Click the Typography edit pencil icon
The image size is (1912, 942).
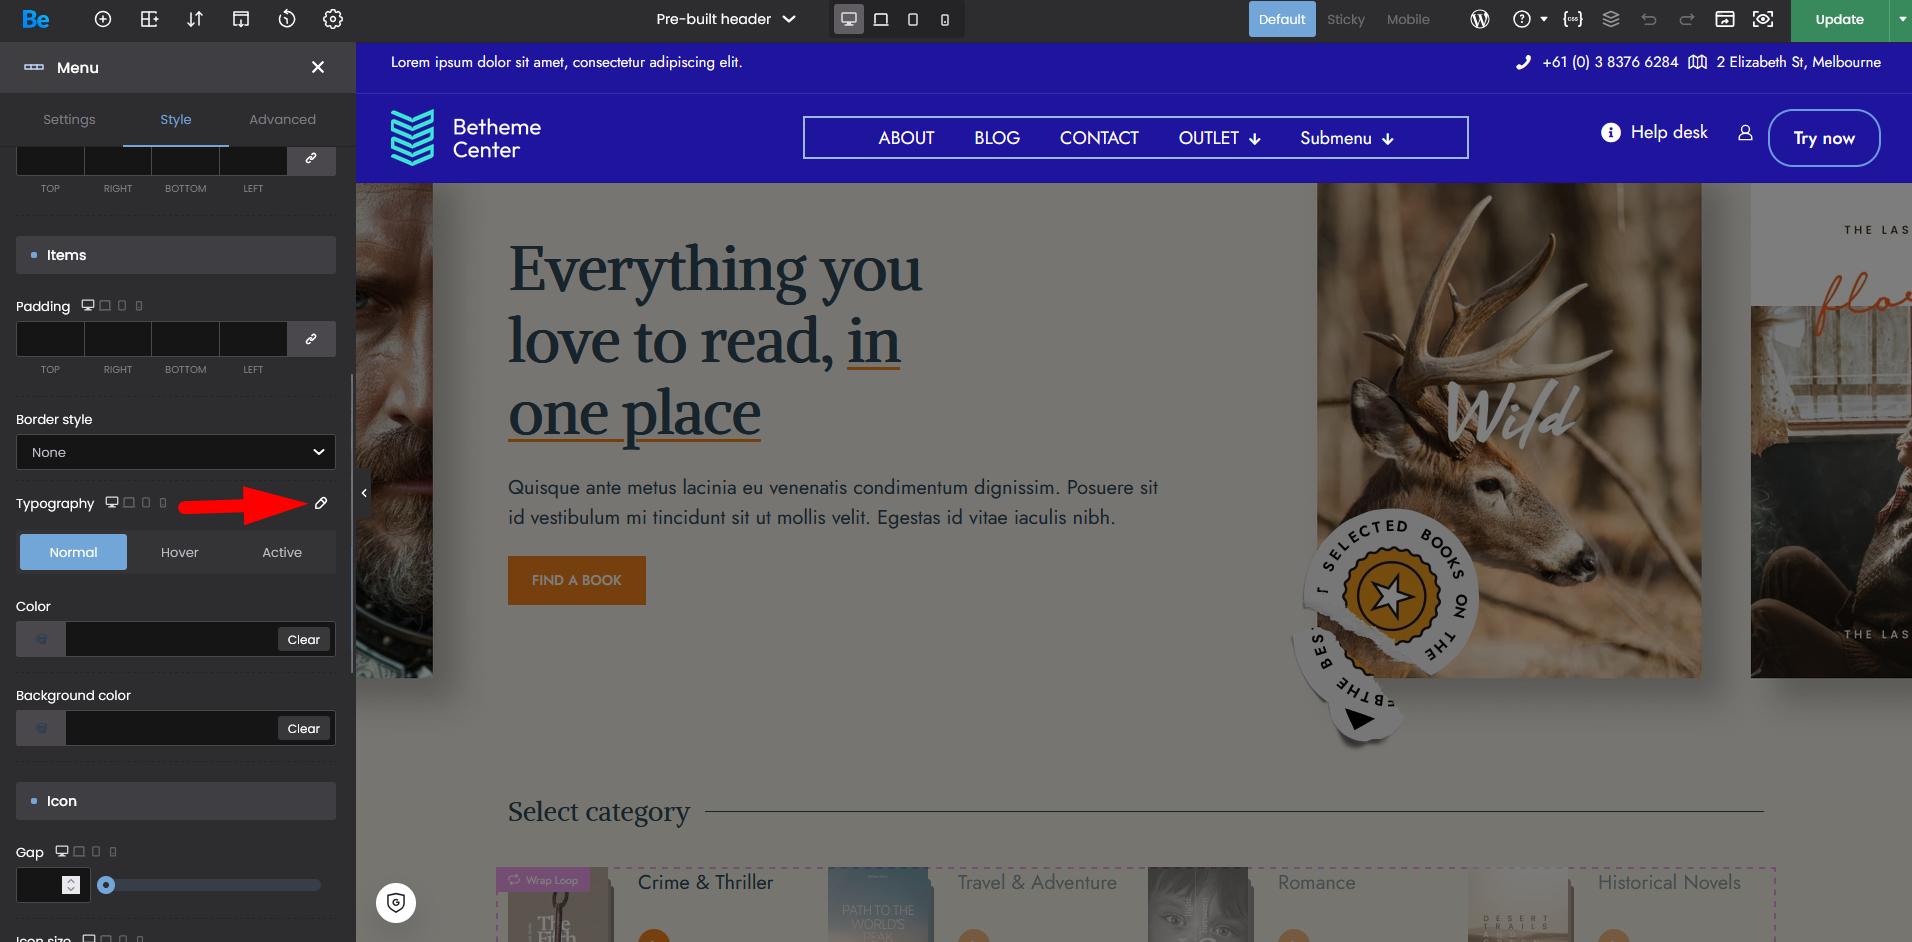(x=321, y=503)
